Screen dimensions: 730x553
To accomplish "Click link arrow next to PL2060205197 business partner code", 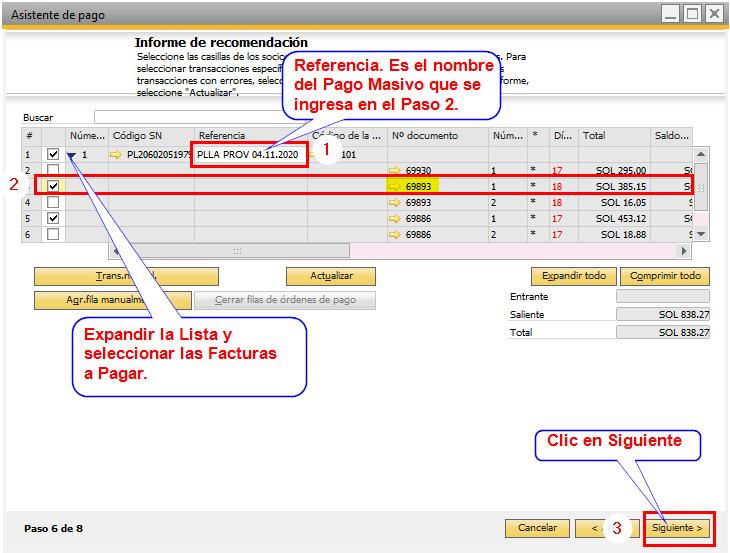I will click(116, 155).
